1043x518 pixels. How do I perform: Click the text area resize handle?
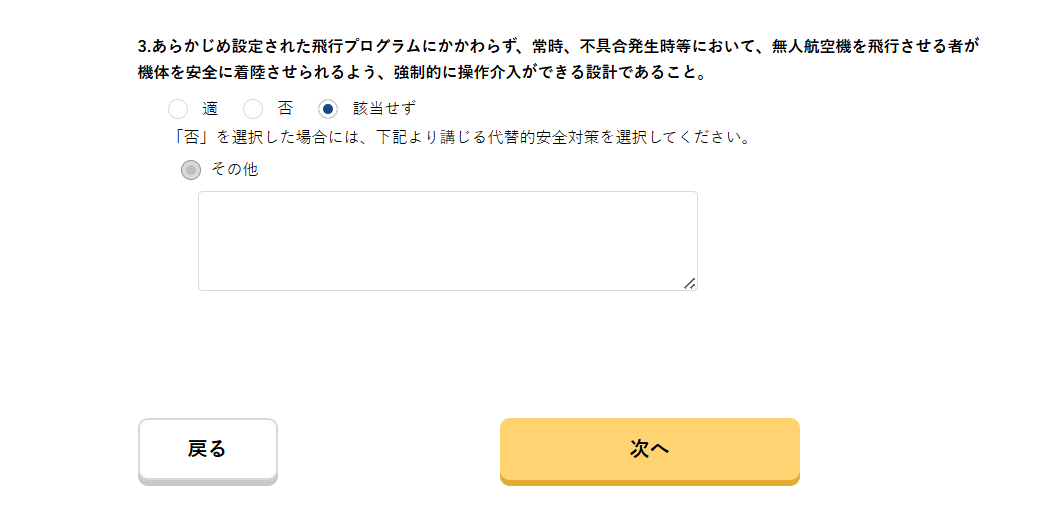tap(689, 284)
